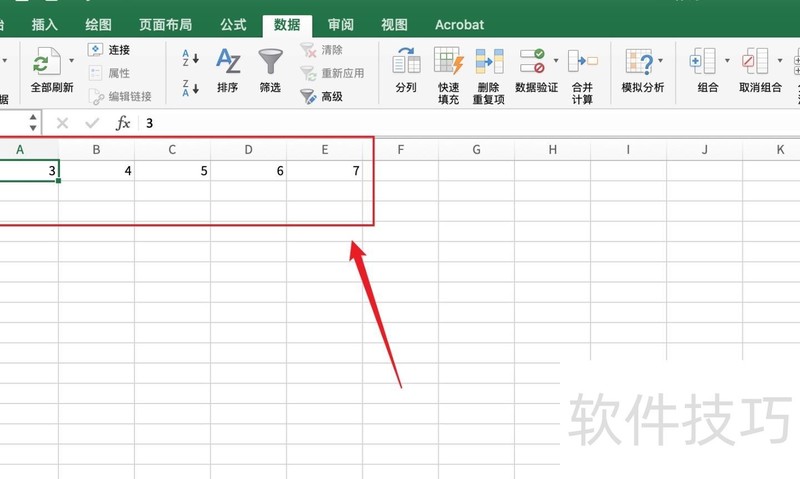Open the 模拟分析 dropdown arrow
Viewport: 800px width, 479px height.
tap(661, 61)
